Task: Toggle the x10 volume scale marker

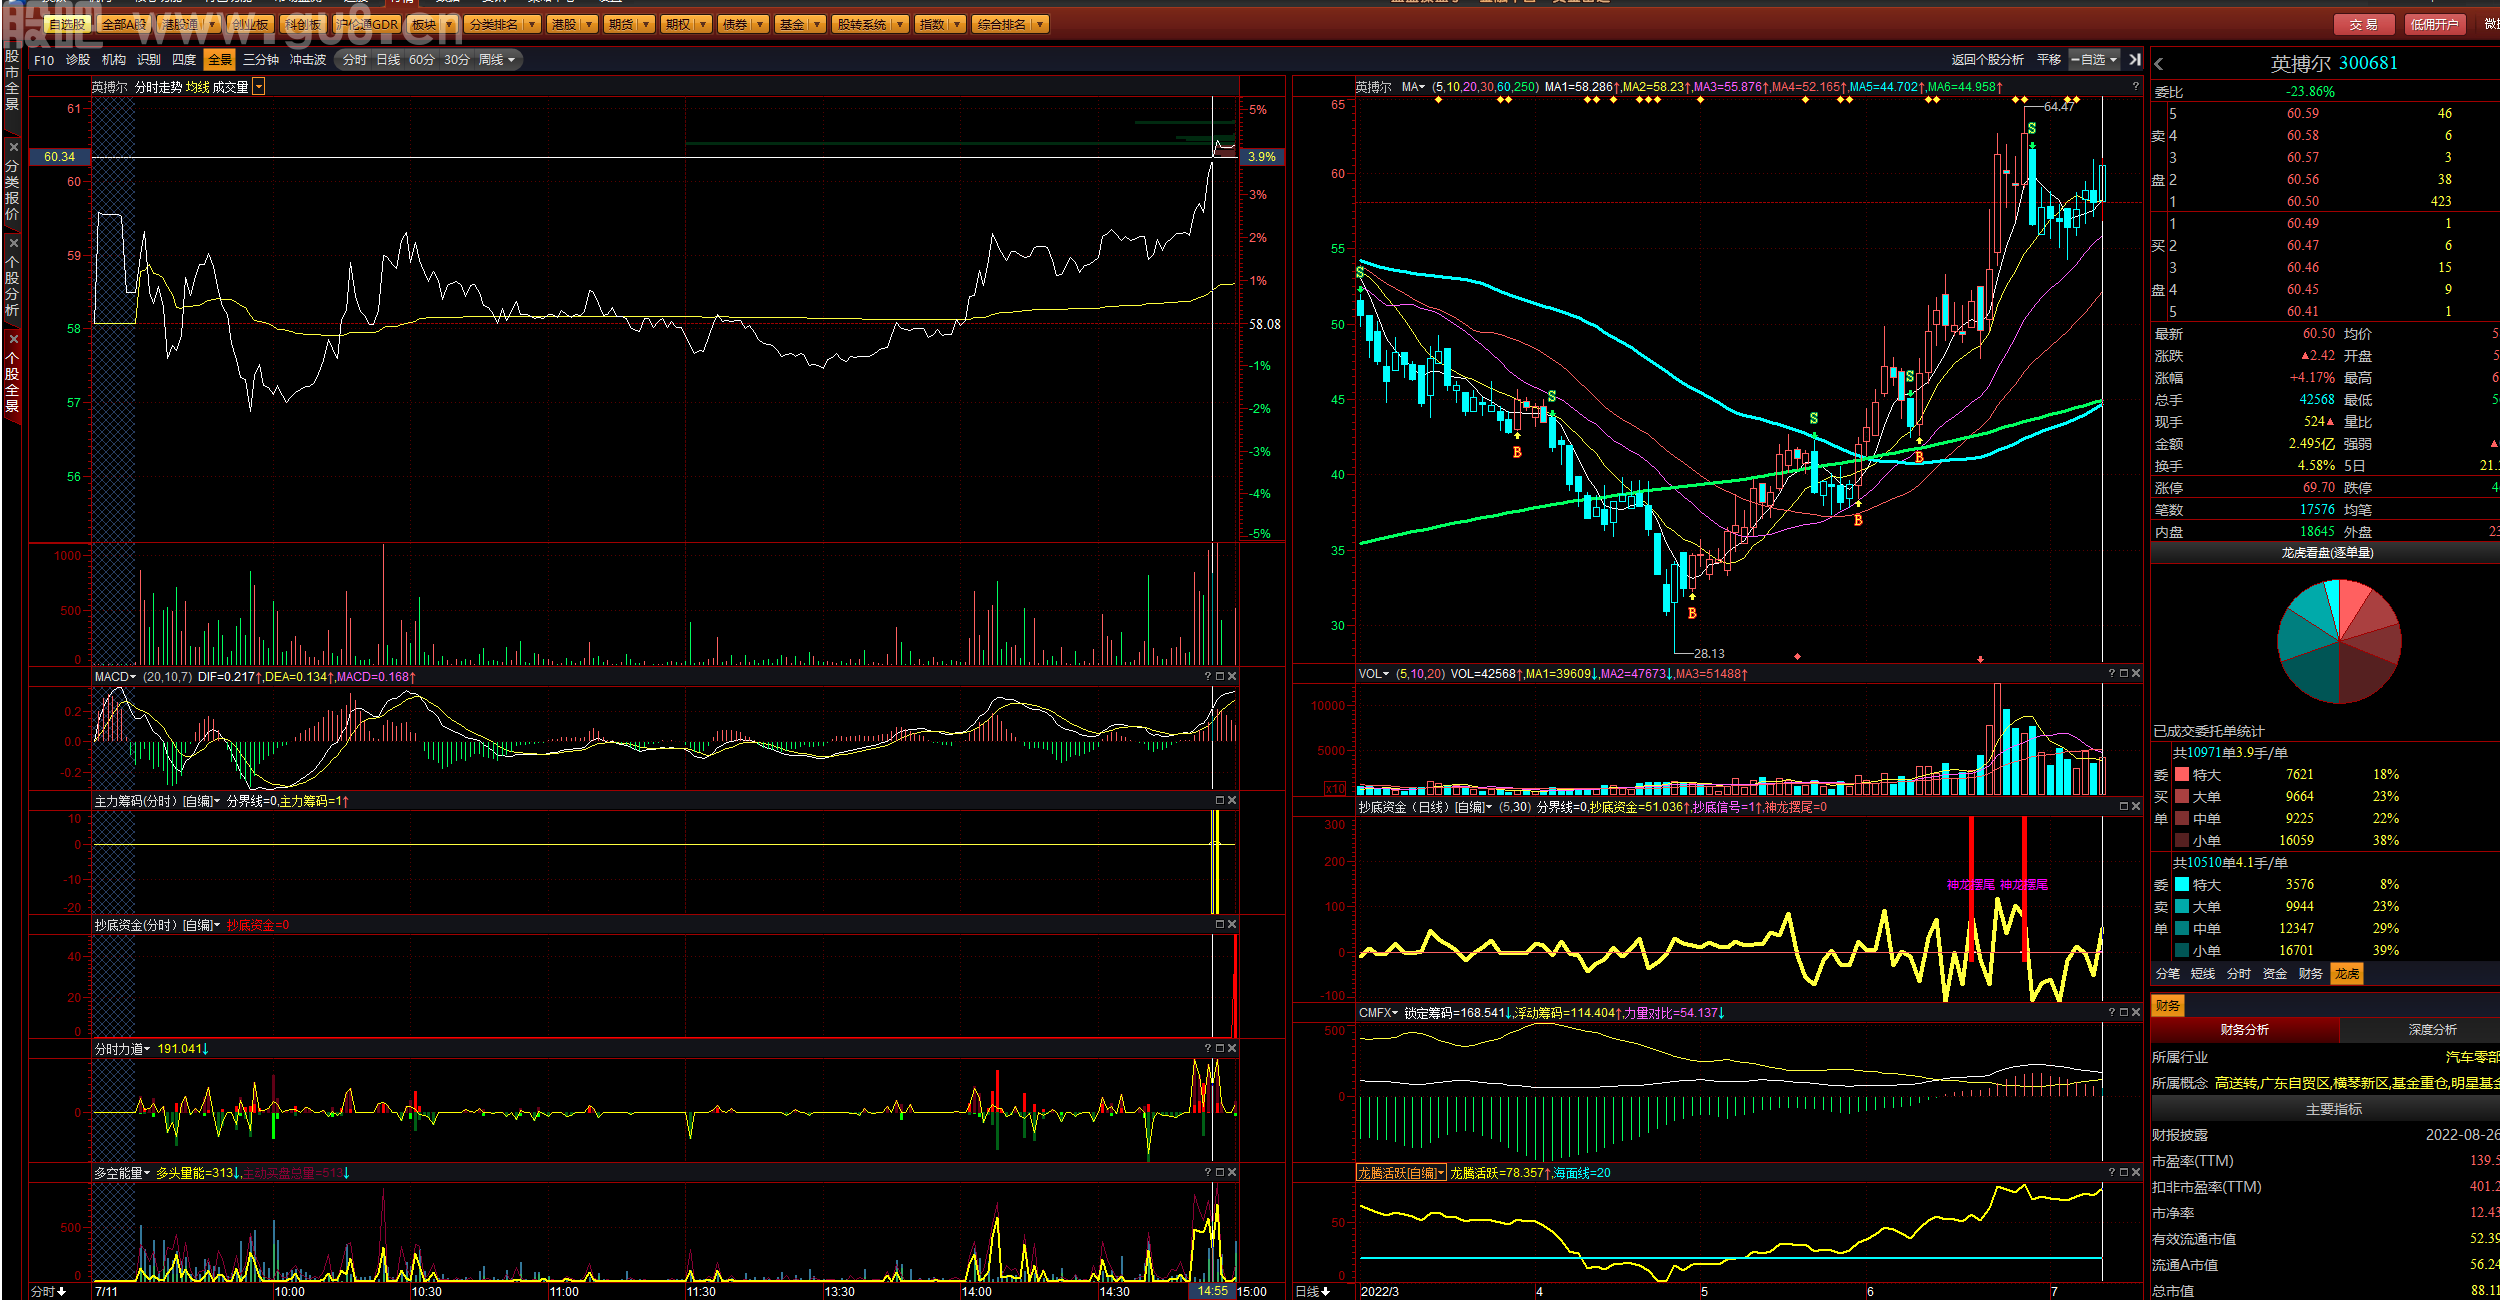Action: (x=1335, y=789)
